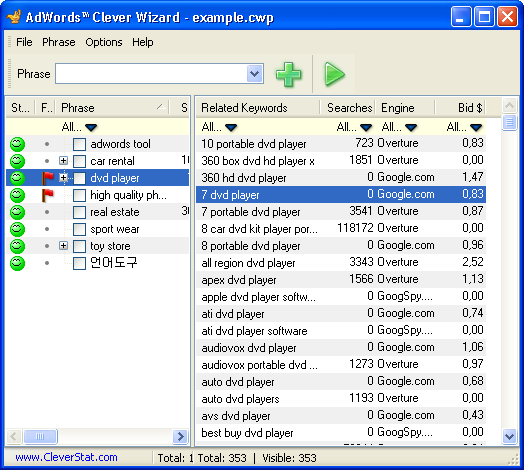Click the green play run icon
Image resolution: width=524 pixels, height=470 pixels.
(334, 74)
